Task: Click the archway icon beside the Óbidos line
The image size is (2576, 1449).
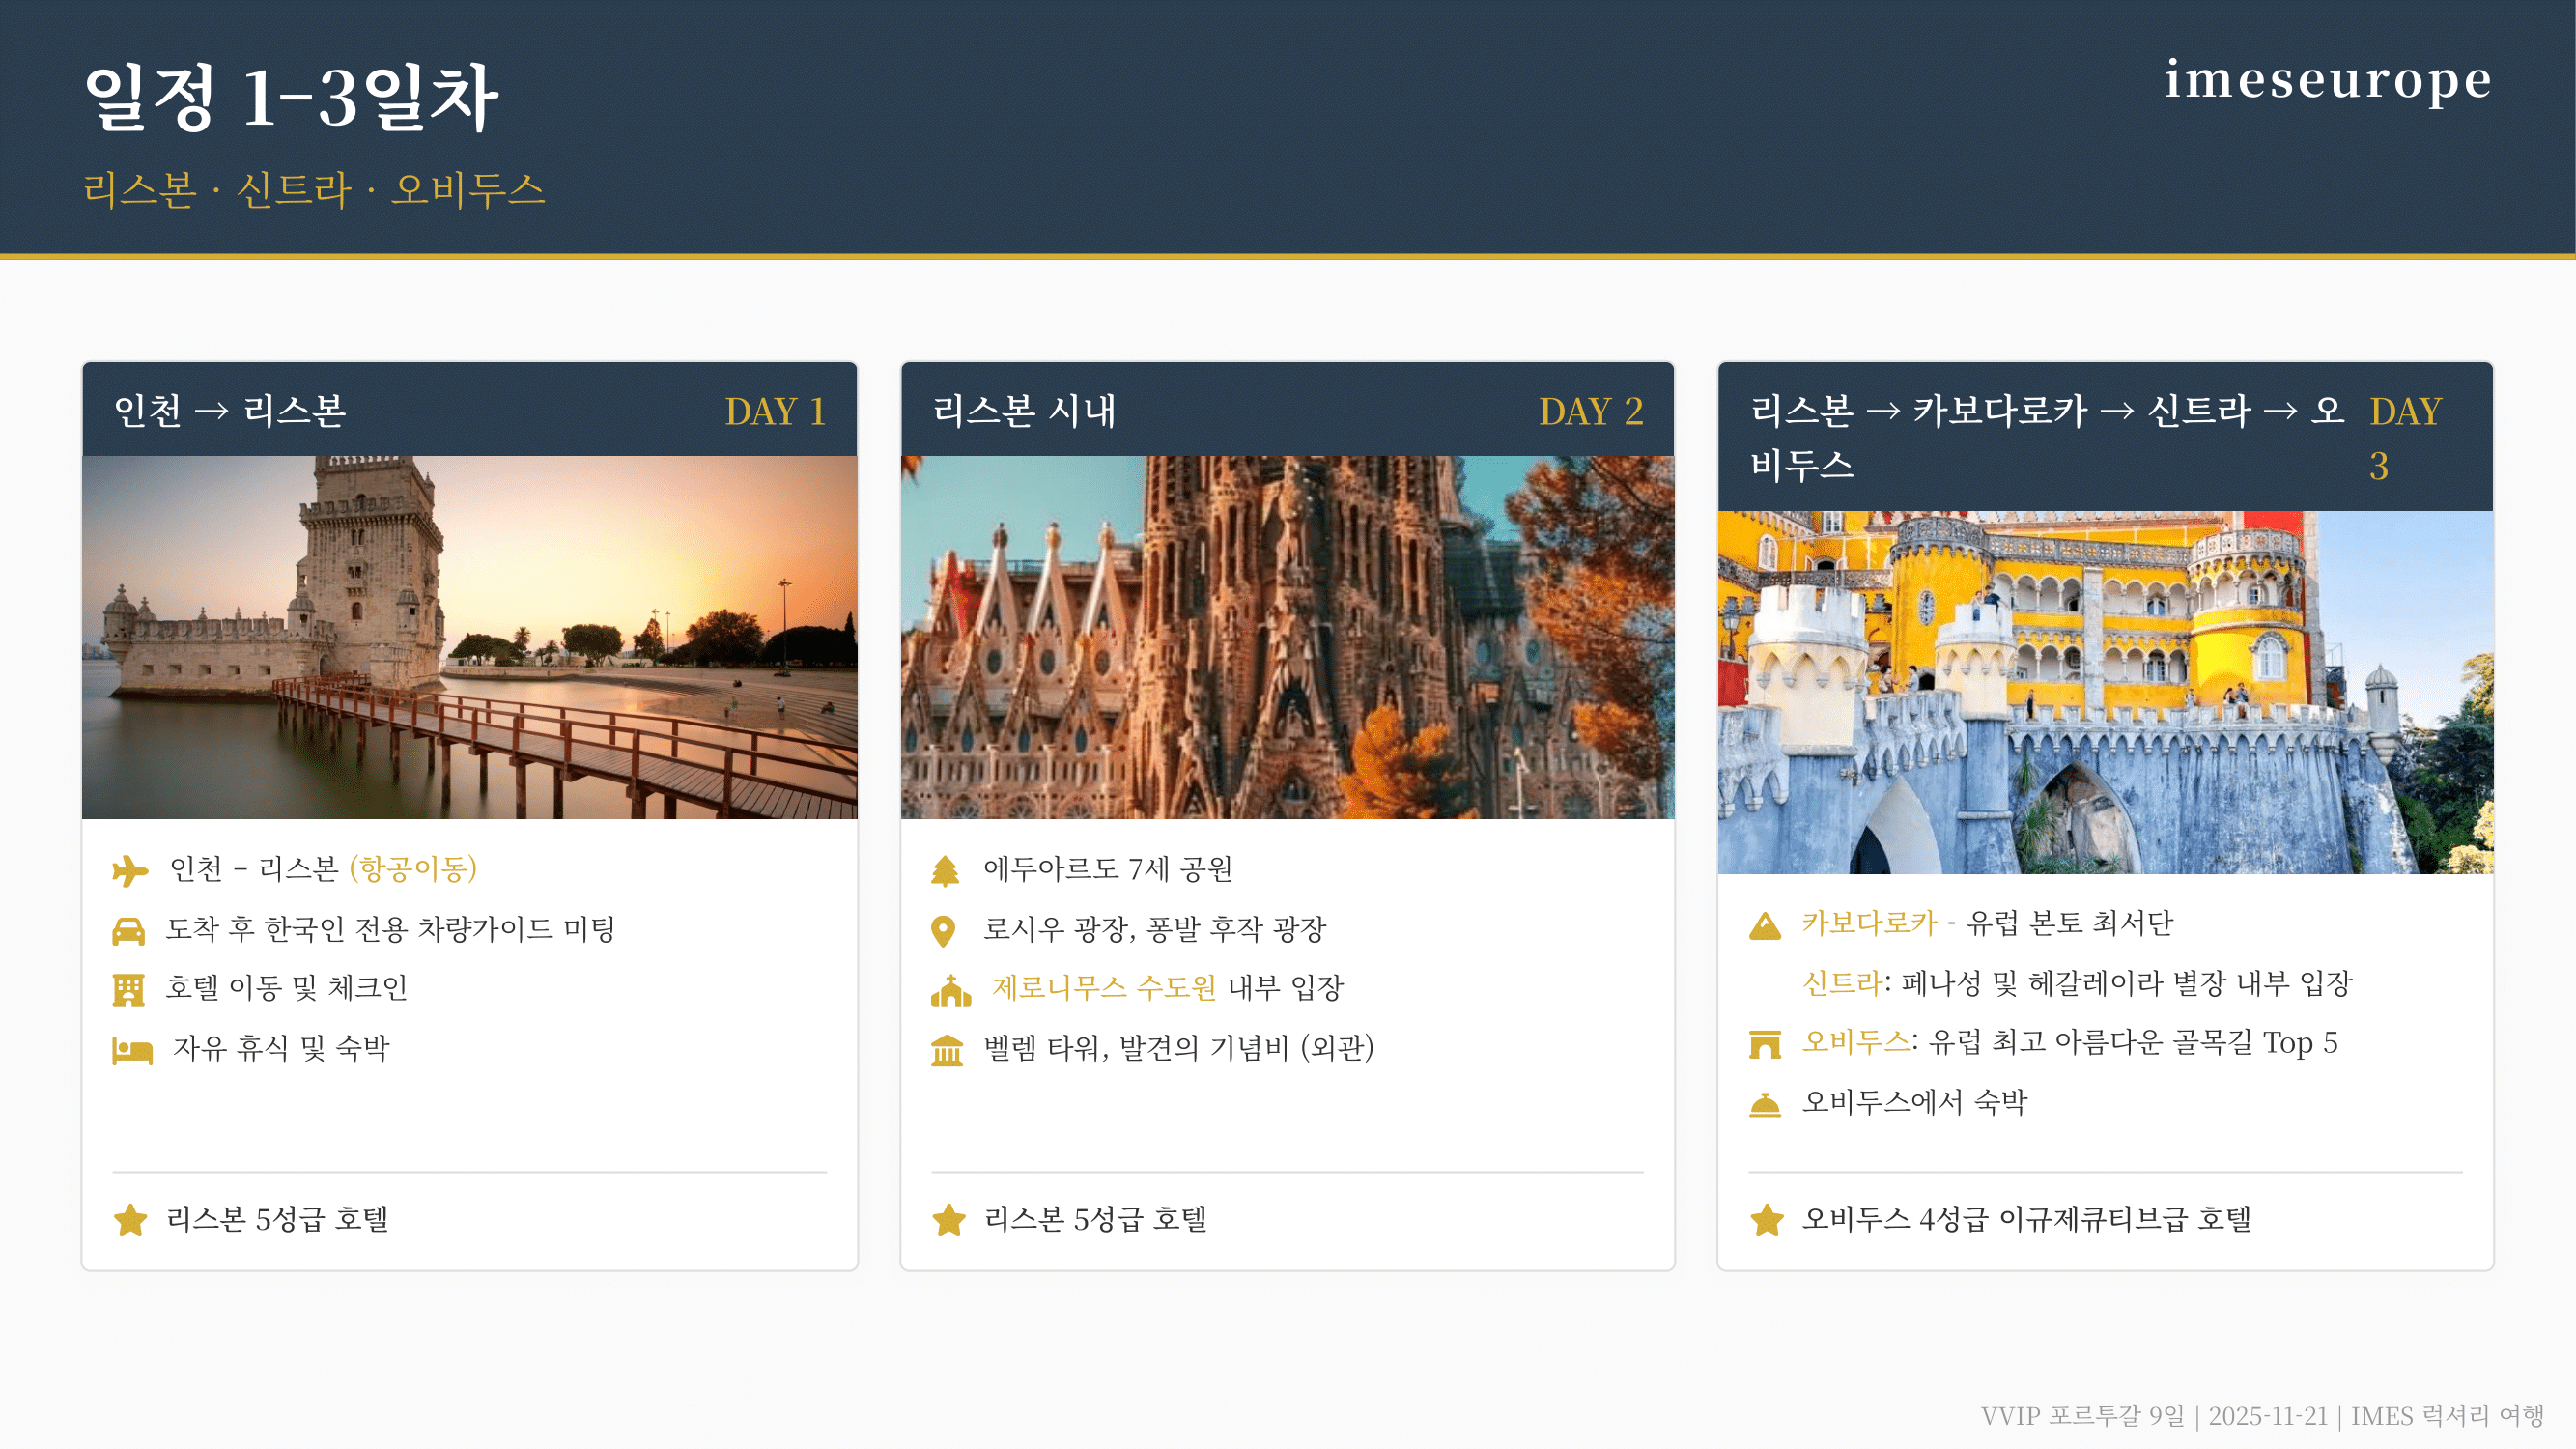Action: point(1765,1044)
